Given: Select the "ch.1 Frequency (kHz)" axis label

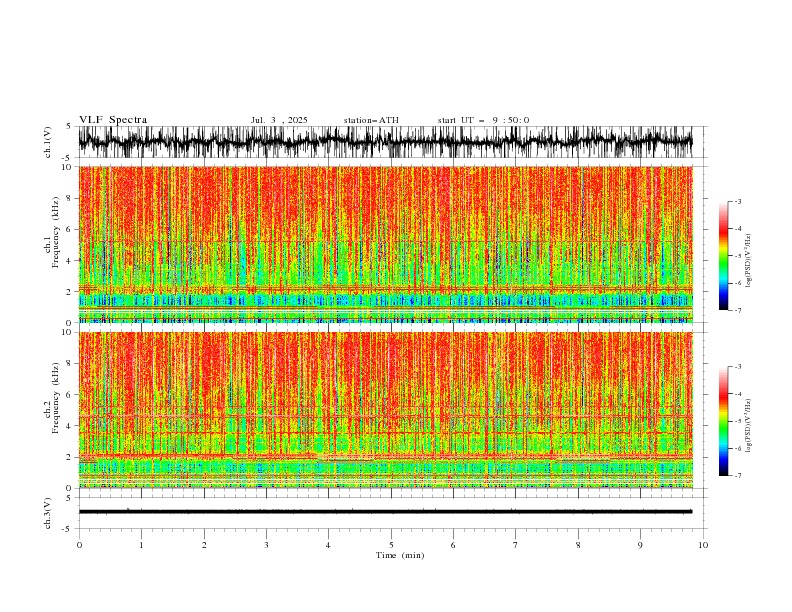Looking at the screenshot, I should [x=51, y=232].
